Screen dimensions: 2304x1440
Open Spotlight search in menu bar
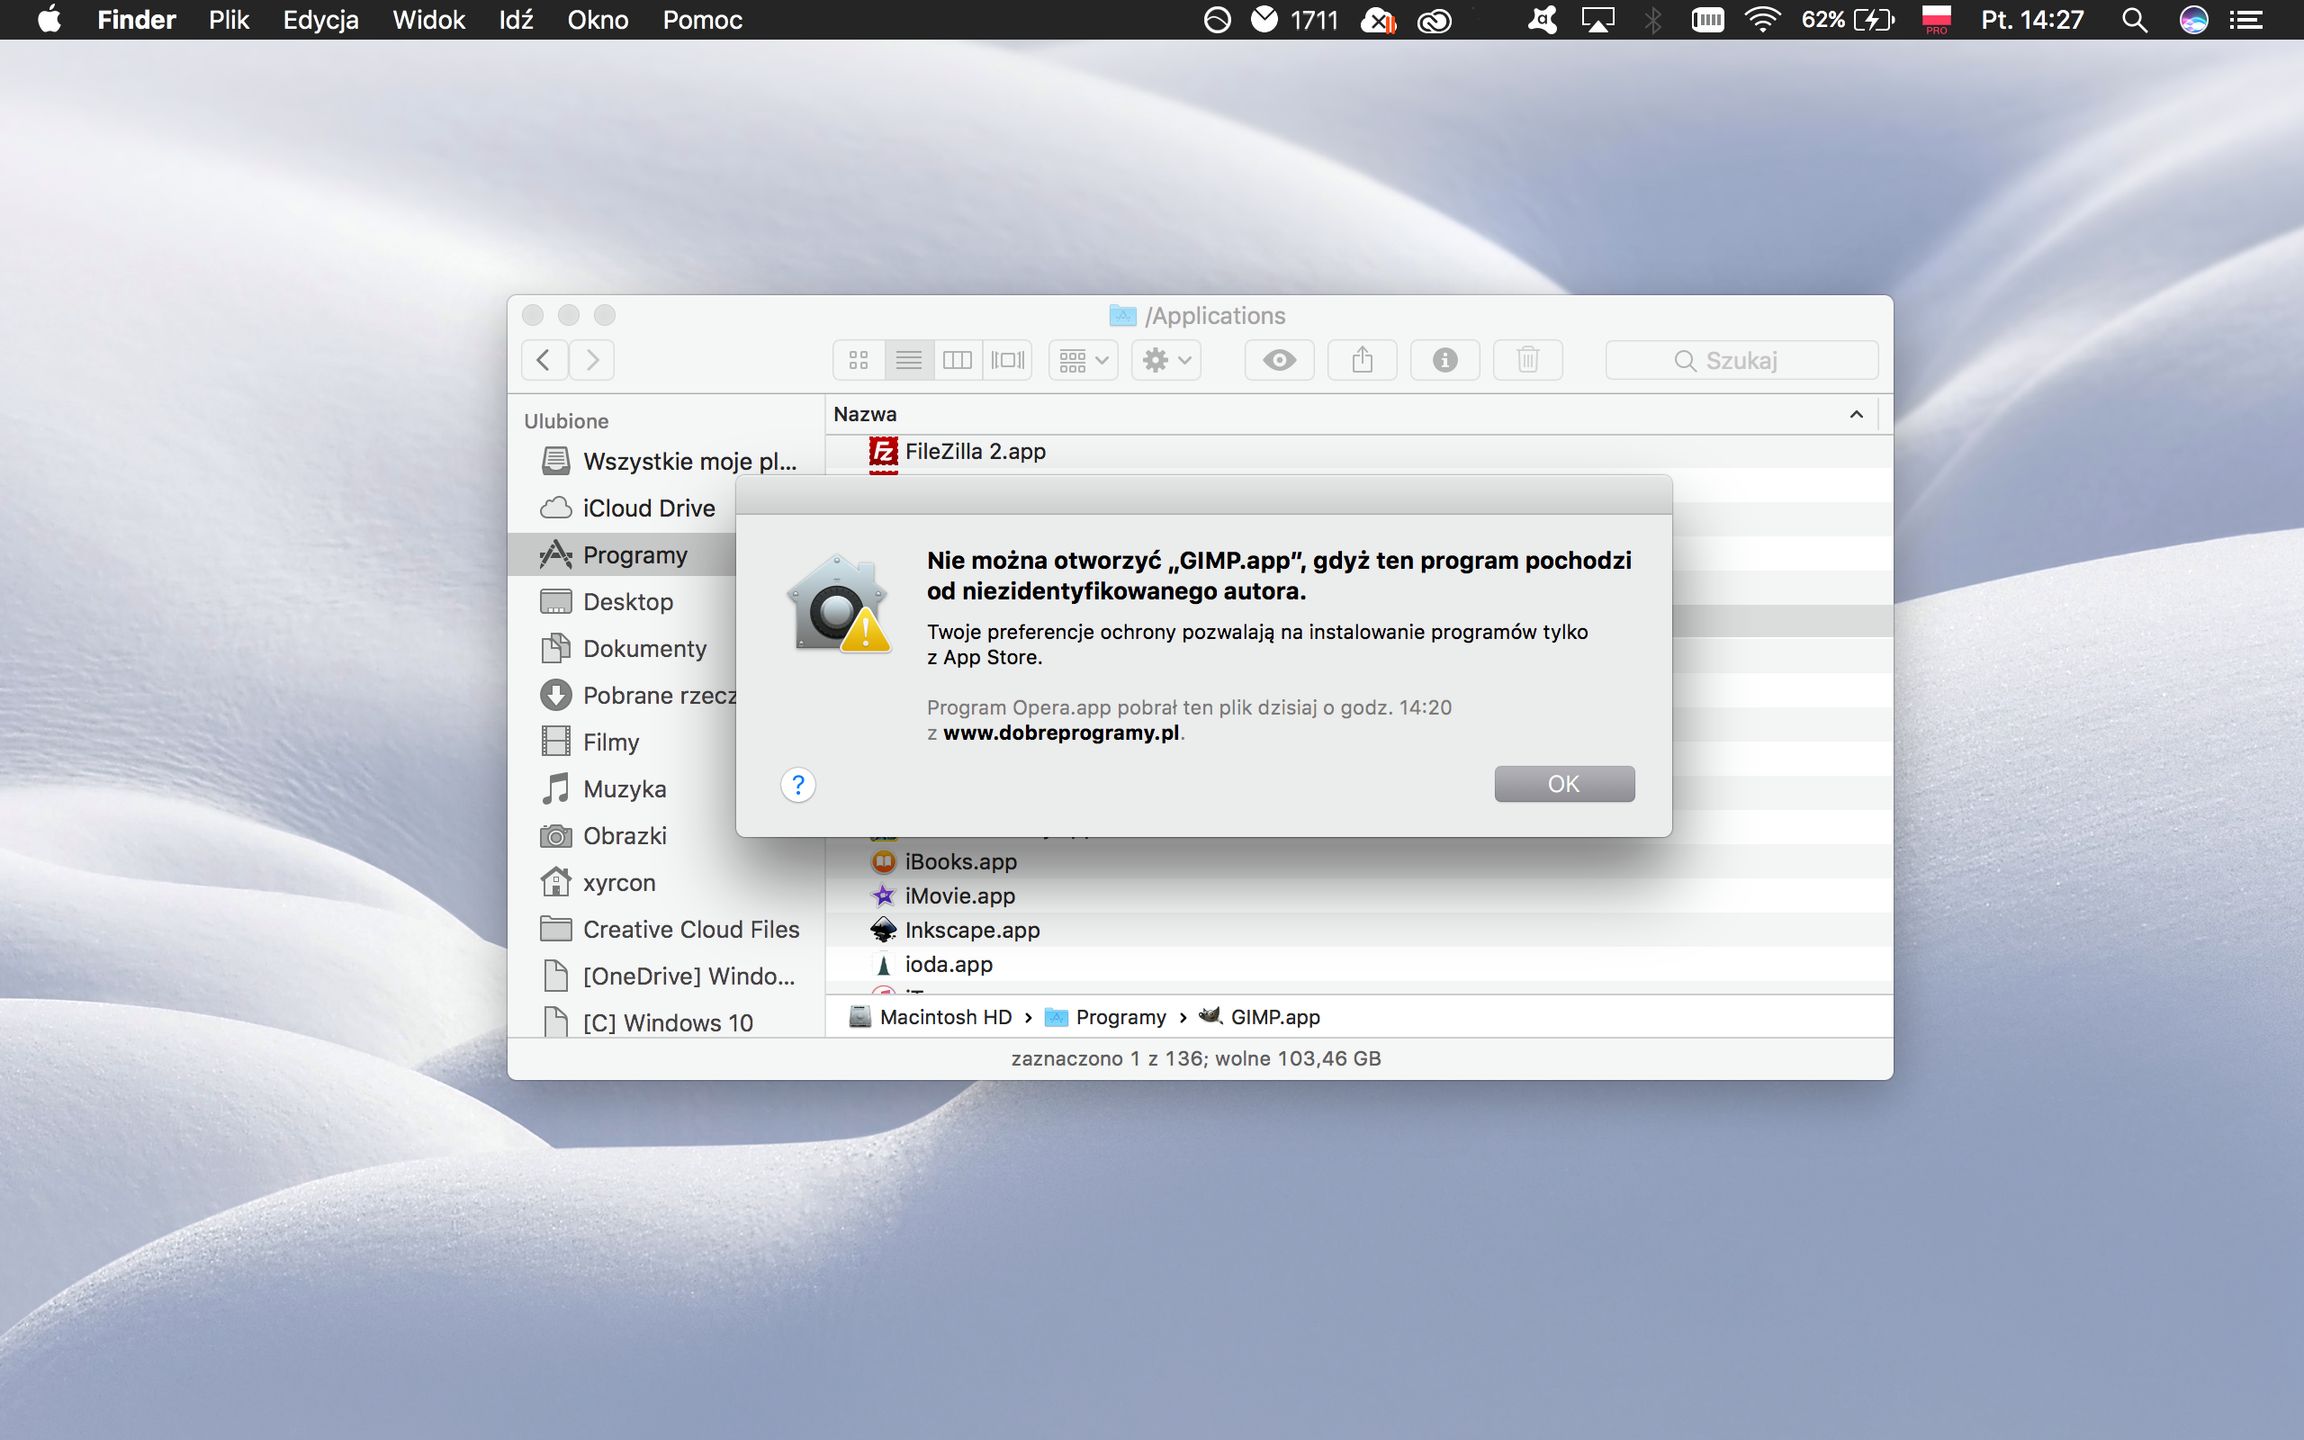click(x=2134, y=20)
